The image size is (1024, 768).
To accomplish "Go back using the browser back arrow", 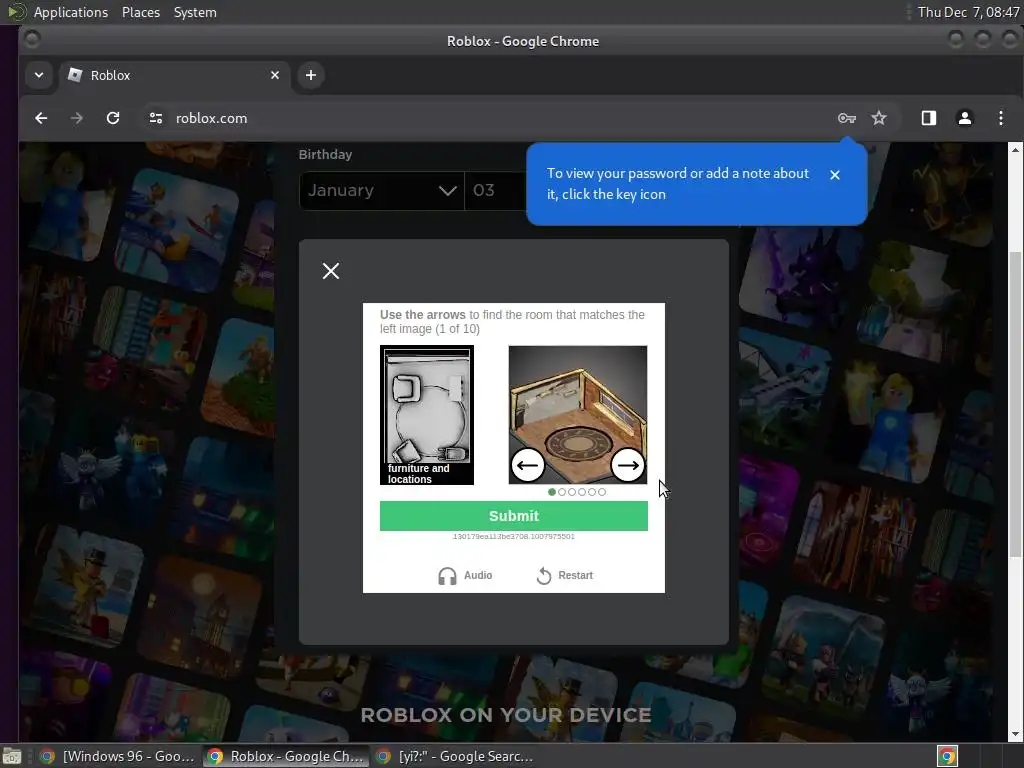I will tap(41, 118).
